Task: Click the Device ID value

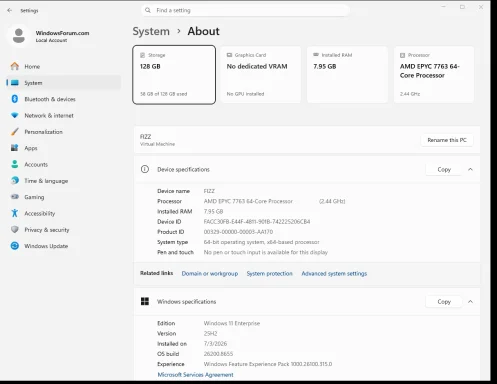Action: [257, 222]
